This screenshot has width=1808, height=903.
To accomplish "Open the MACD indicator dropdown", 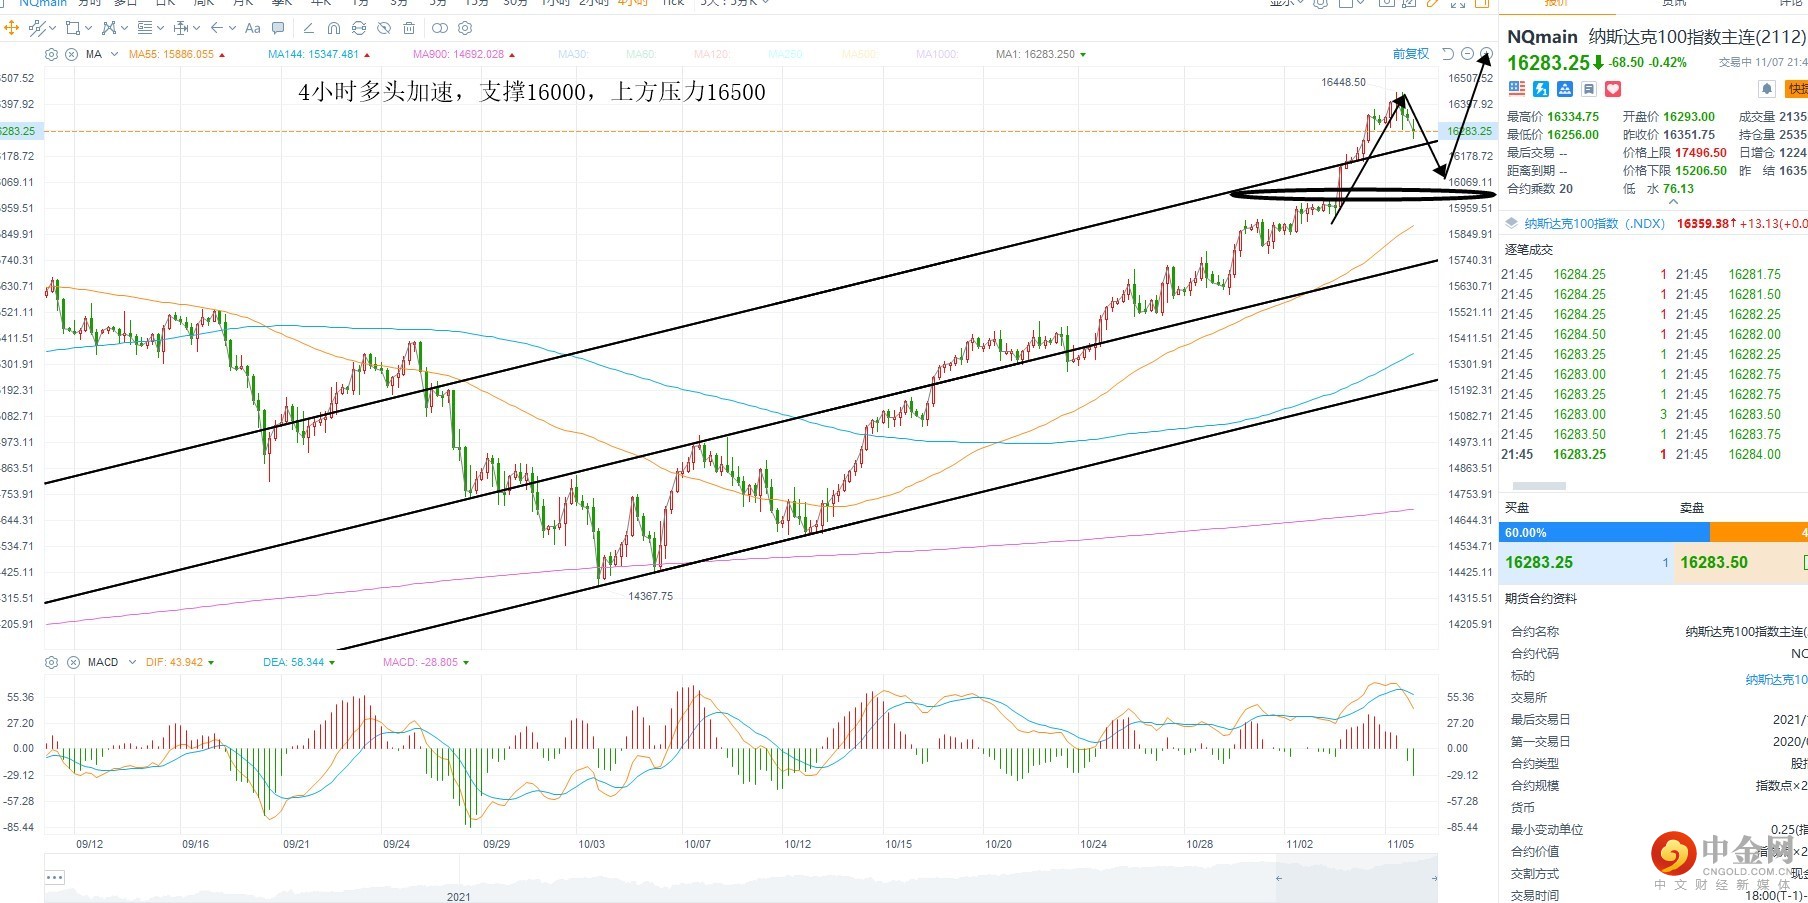I will 132,662.
